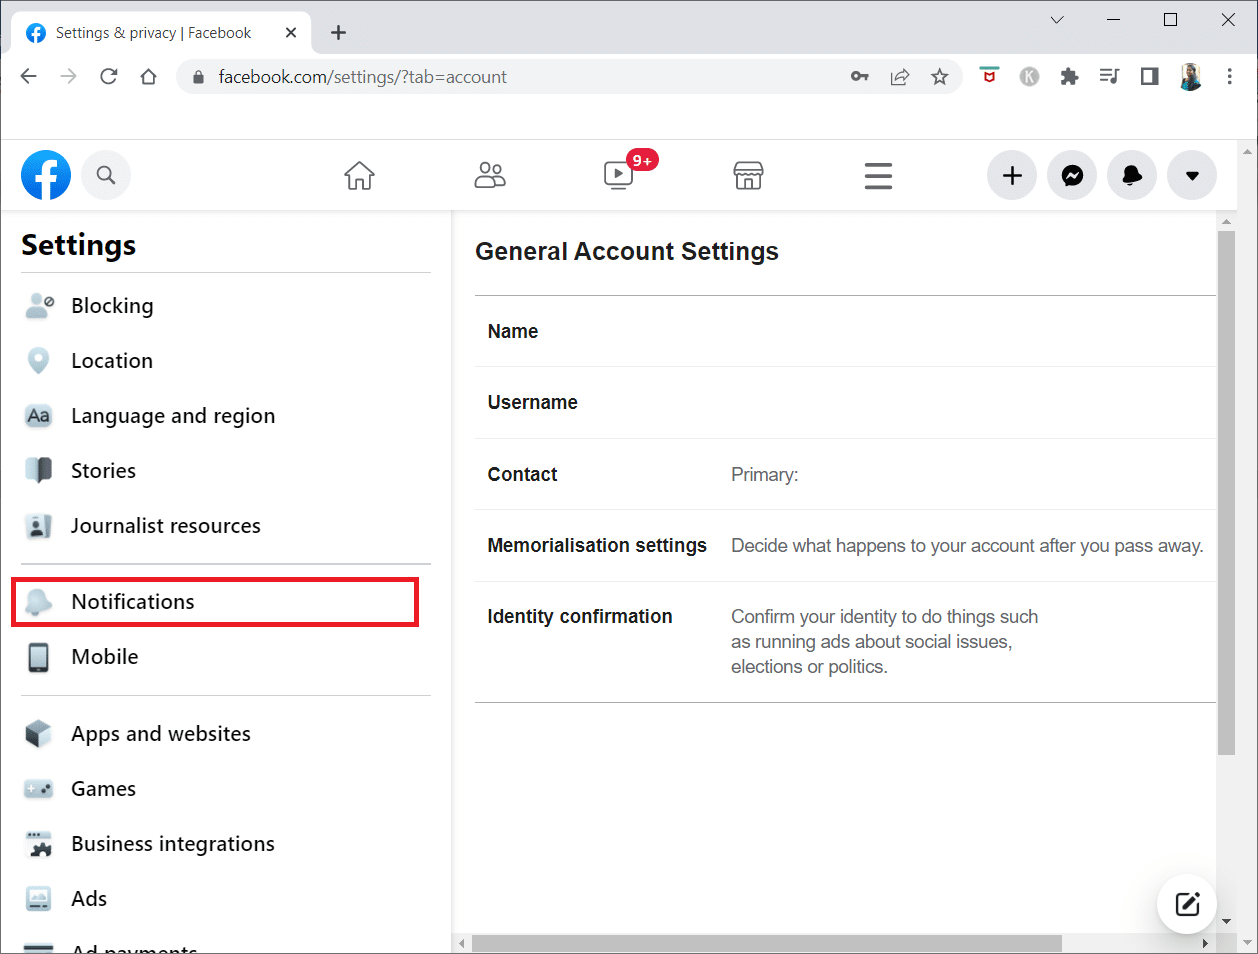Open the saved password key icon
Image resolution: width=1258 pixels, height=954 pixels.
(860, 77)
